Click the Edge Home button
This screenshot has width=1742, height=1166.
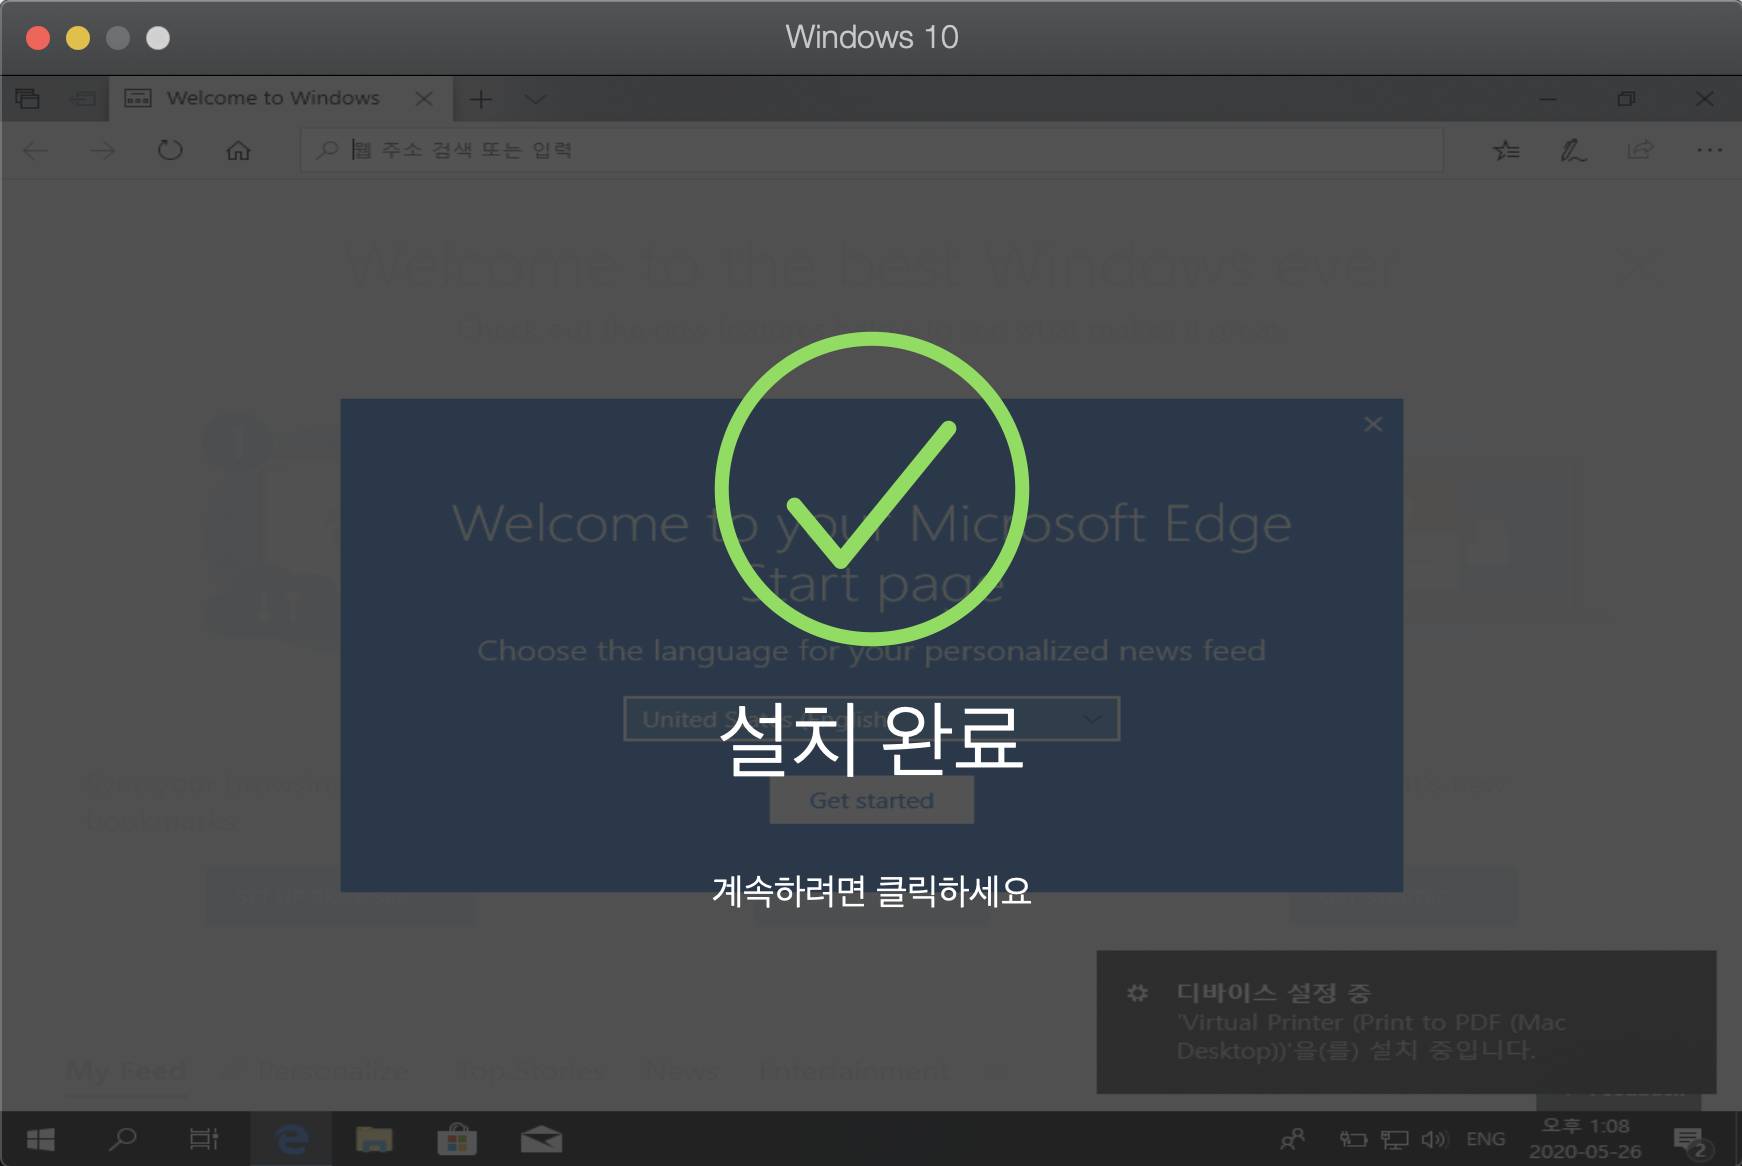pyautogui.click(x=238, y=150)
